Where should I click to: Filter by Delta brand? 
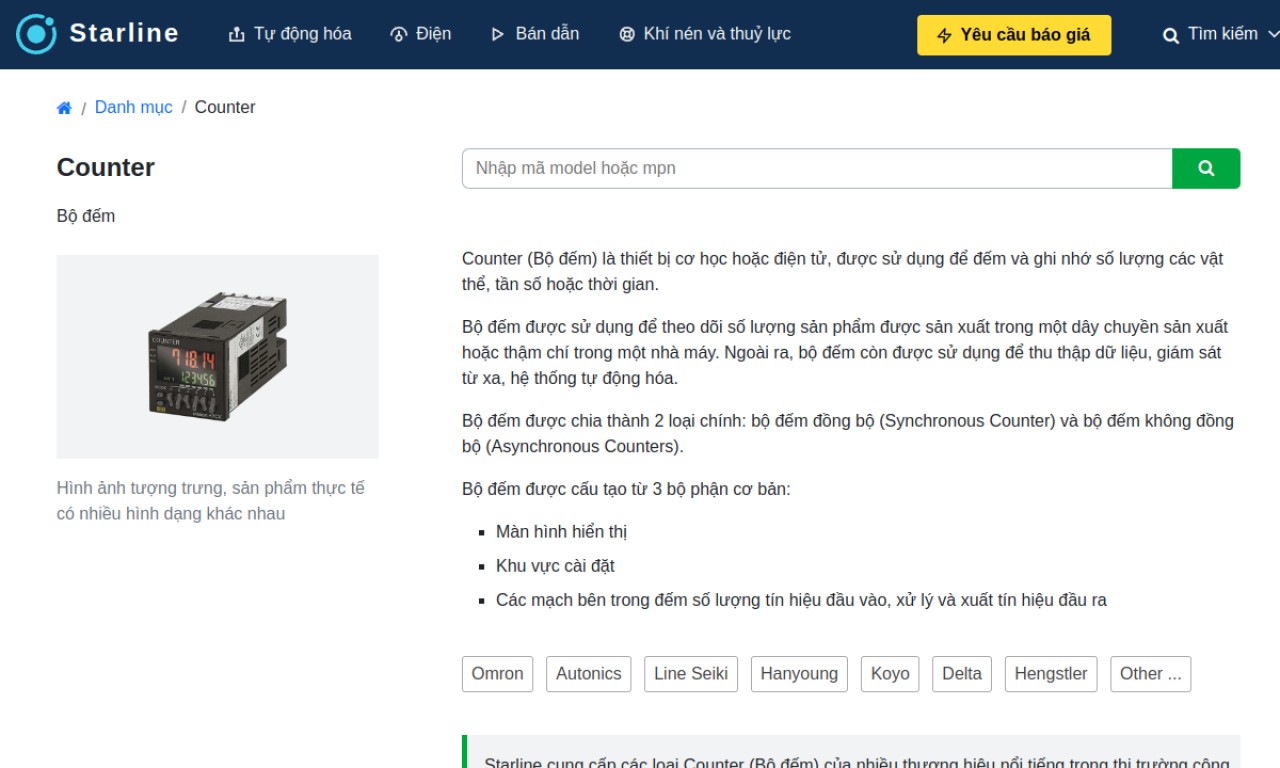tap(962, 674)
